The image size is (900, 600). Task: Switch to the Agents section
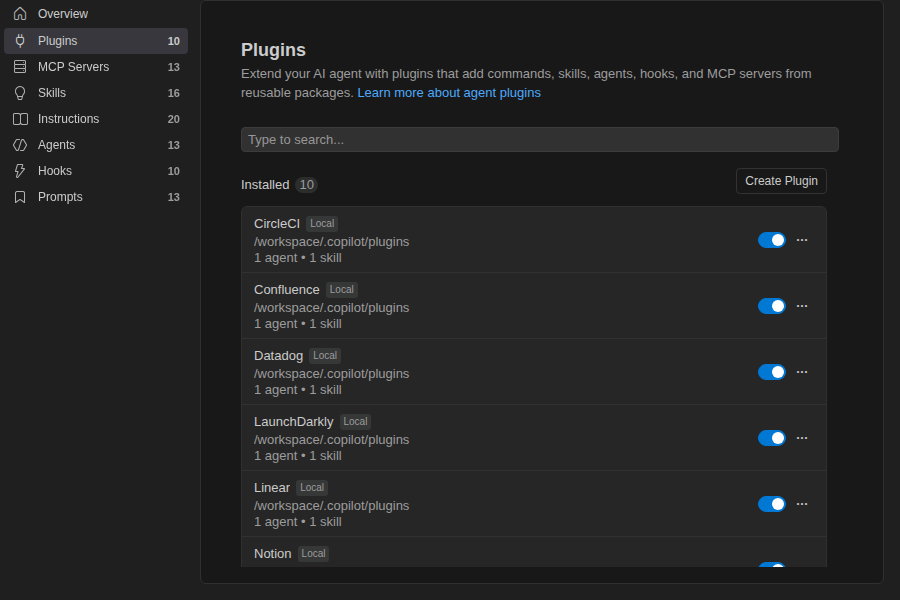96,145
